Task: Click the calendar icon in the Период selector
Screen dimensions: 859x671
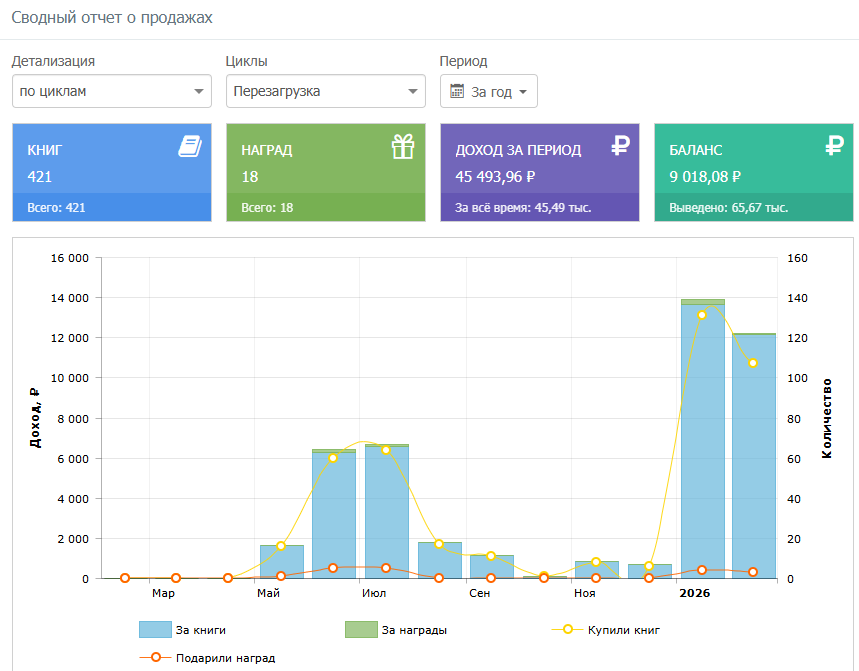Action: coord(457,91)
